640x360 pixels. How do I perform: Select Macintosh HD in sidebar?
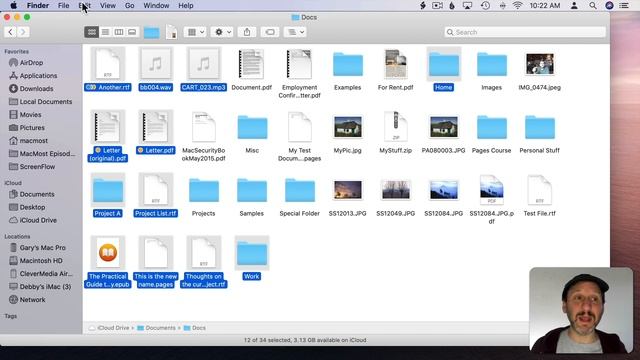41,260
